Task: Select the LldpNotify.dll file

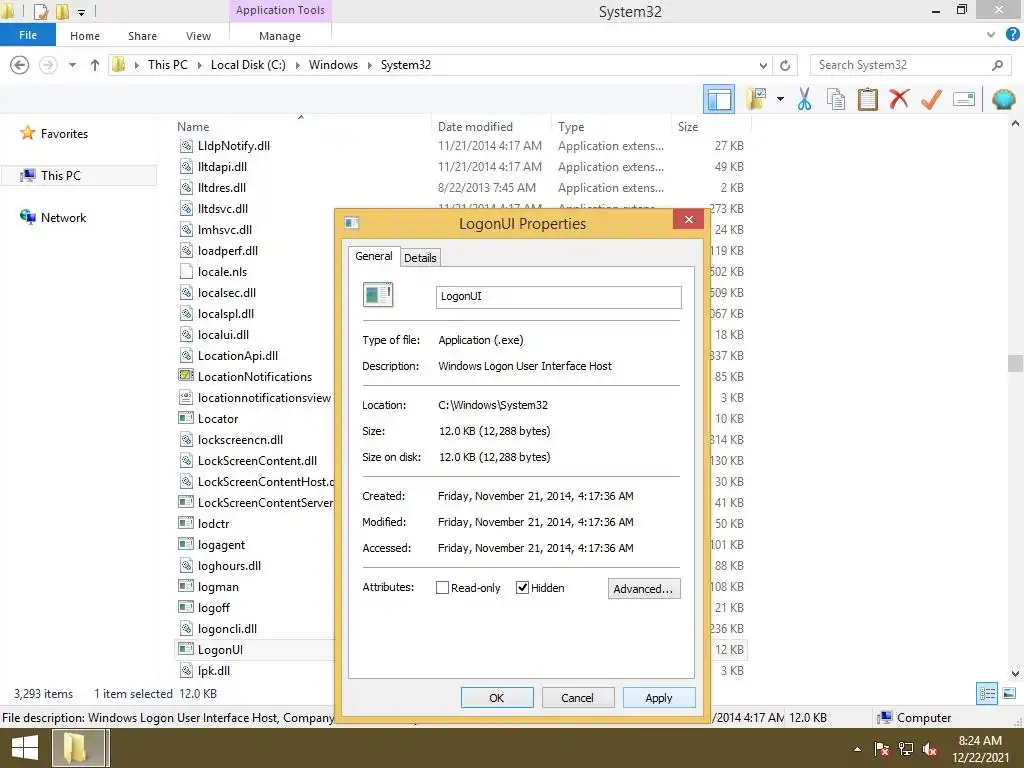Action: tap(234, 146)
